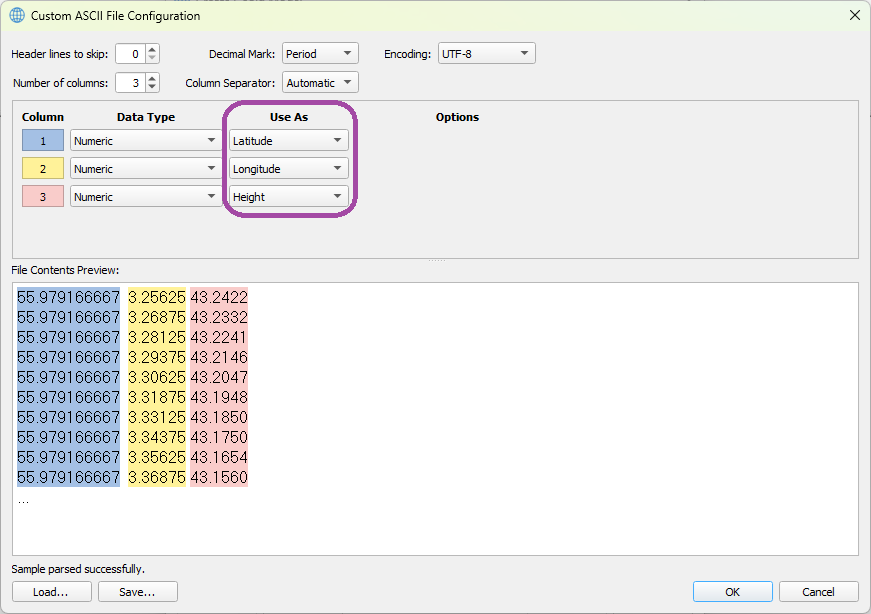Decrement the number of columns

pyautogui.click(x=152, y=87)
